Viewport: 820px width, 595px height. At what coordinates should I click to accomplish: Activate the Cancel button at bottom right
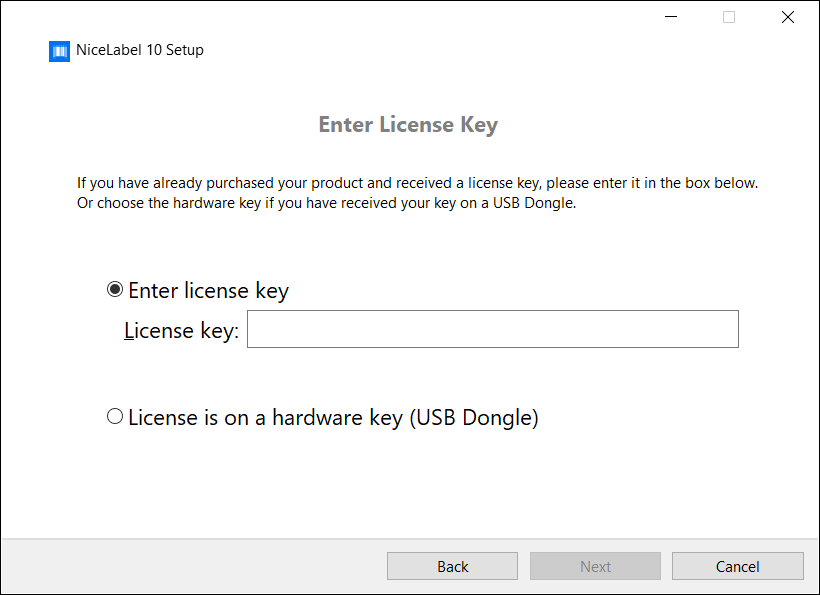737,565
